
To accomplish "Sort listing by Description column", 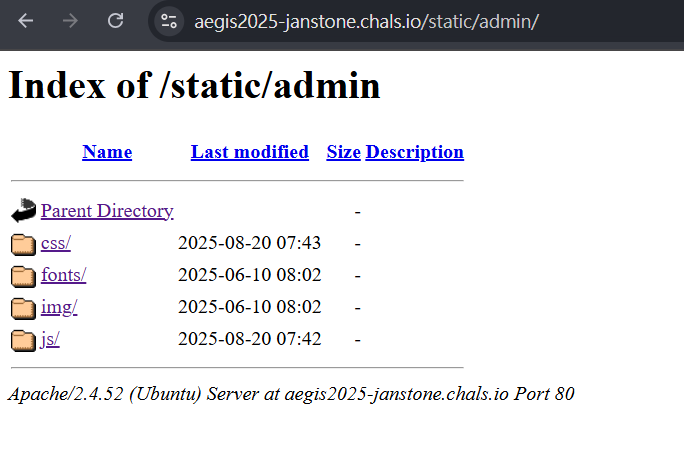I will click(x=414, y=152).
